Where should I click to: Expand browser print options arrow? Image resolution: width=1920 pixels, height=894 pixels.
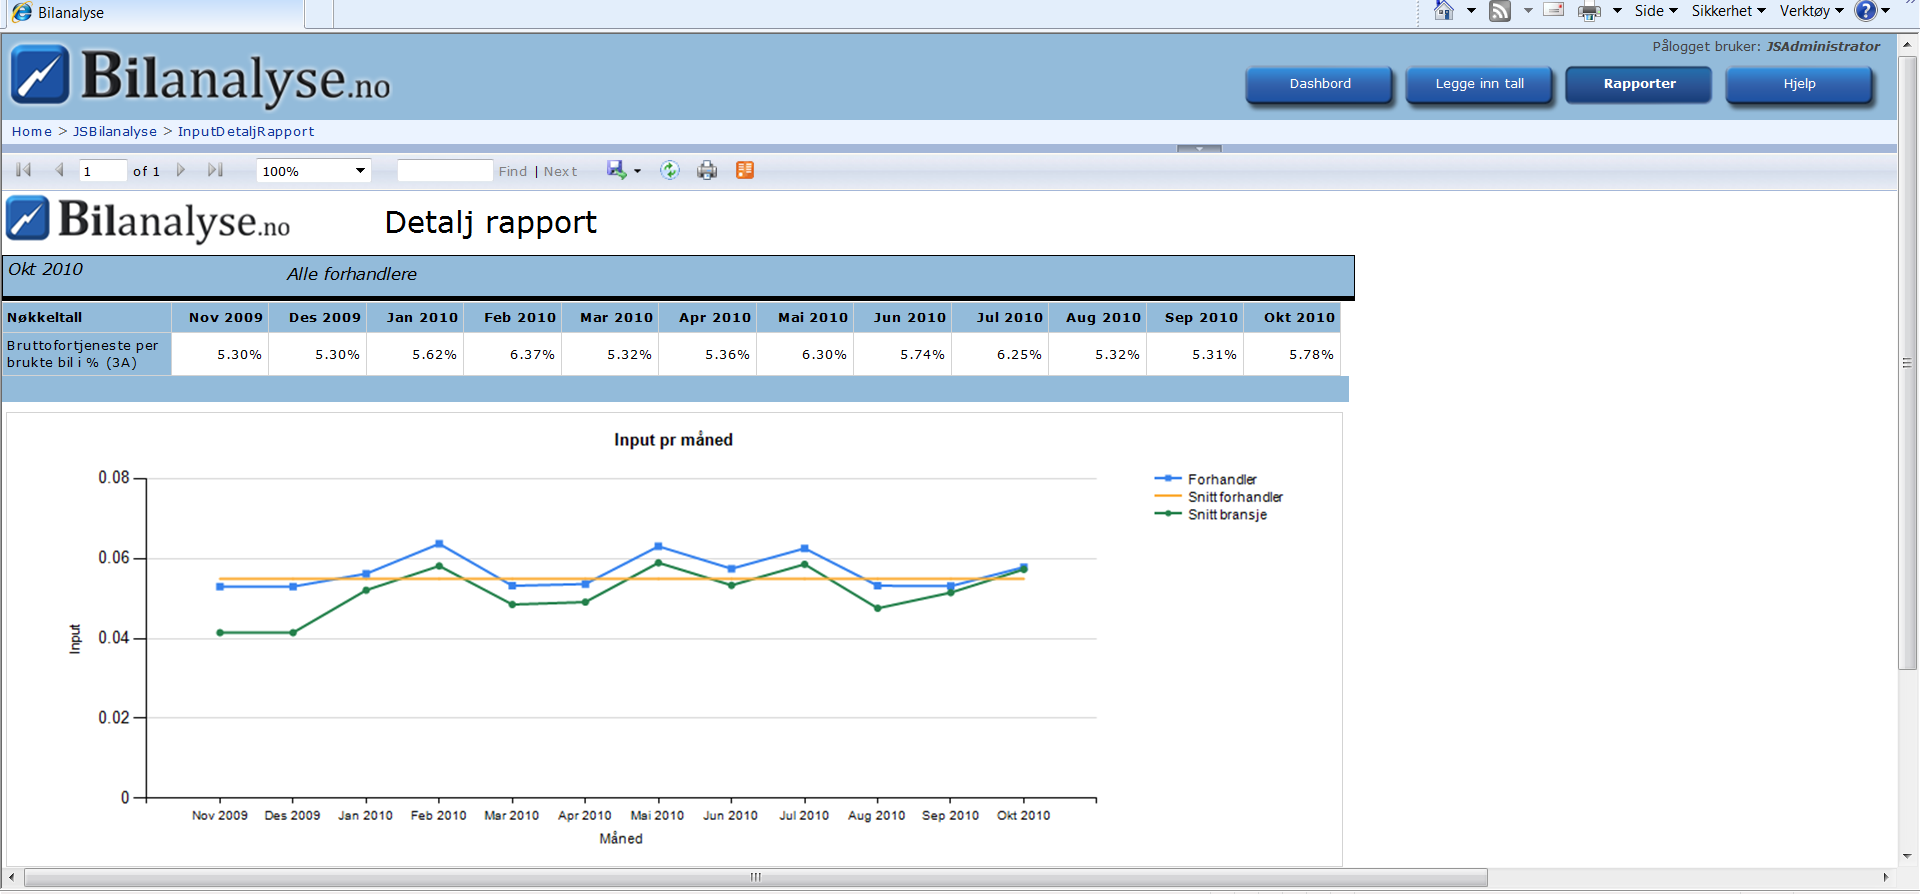[1617, 11]
